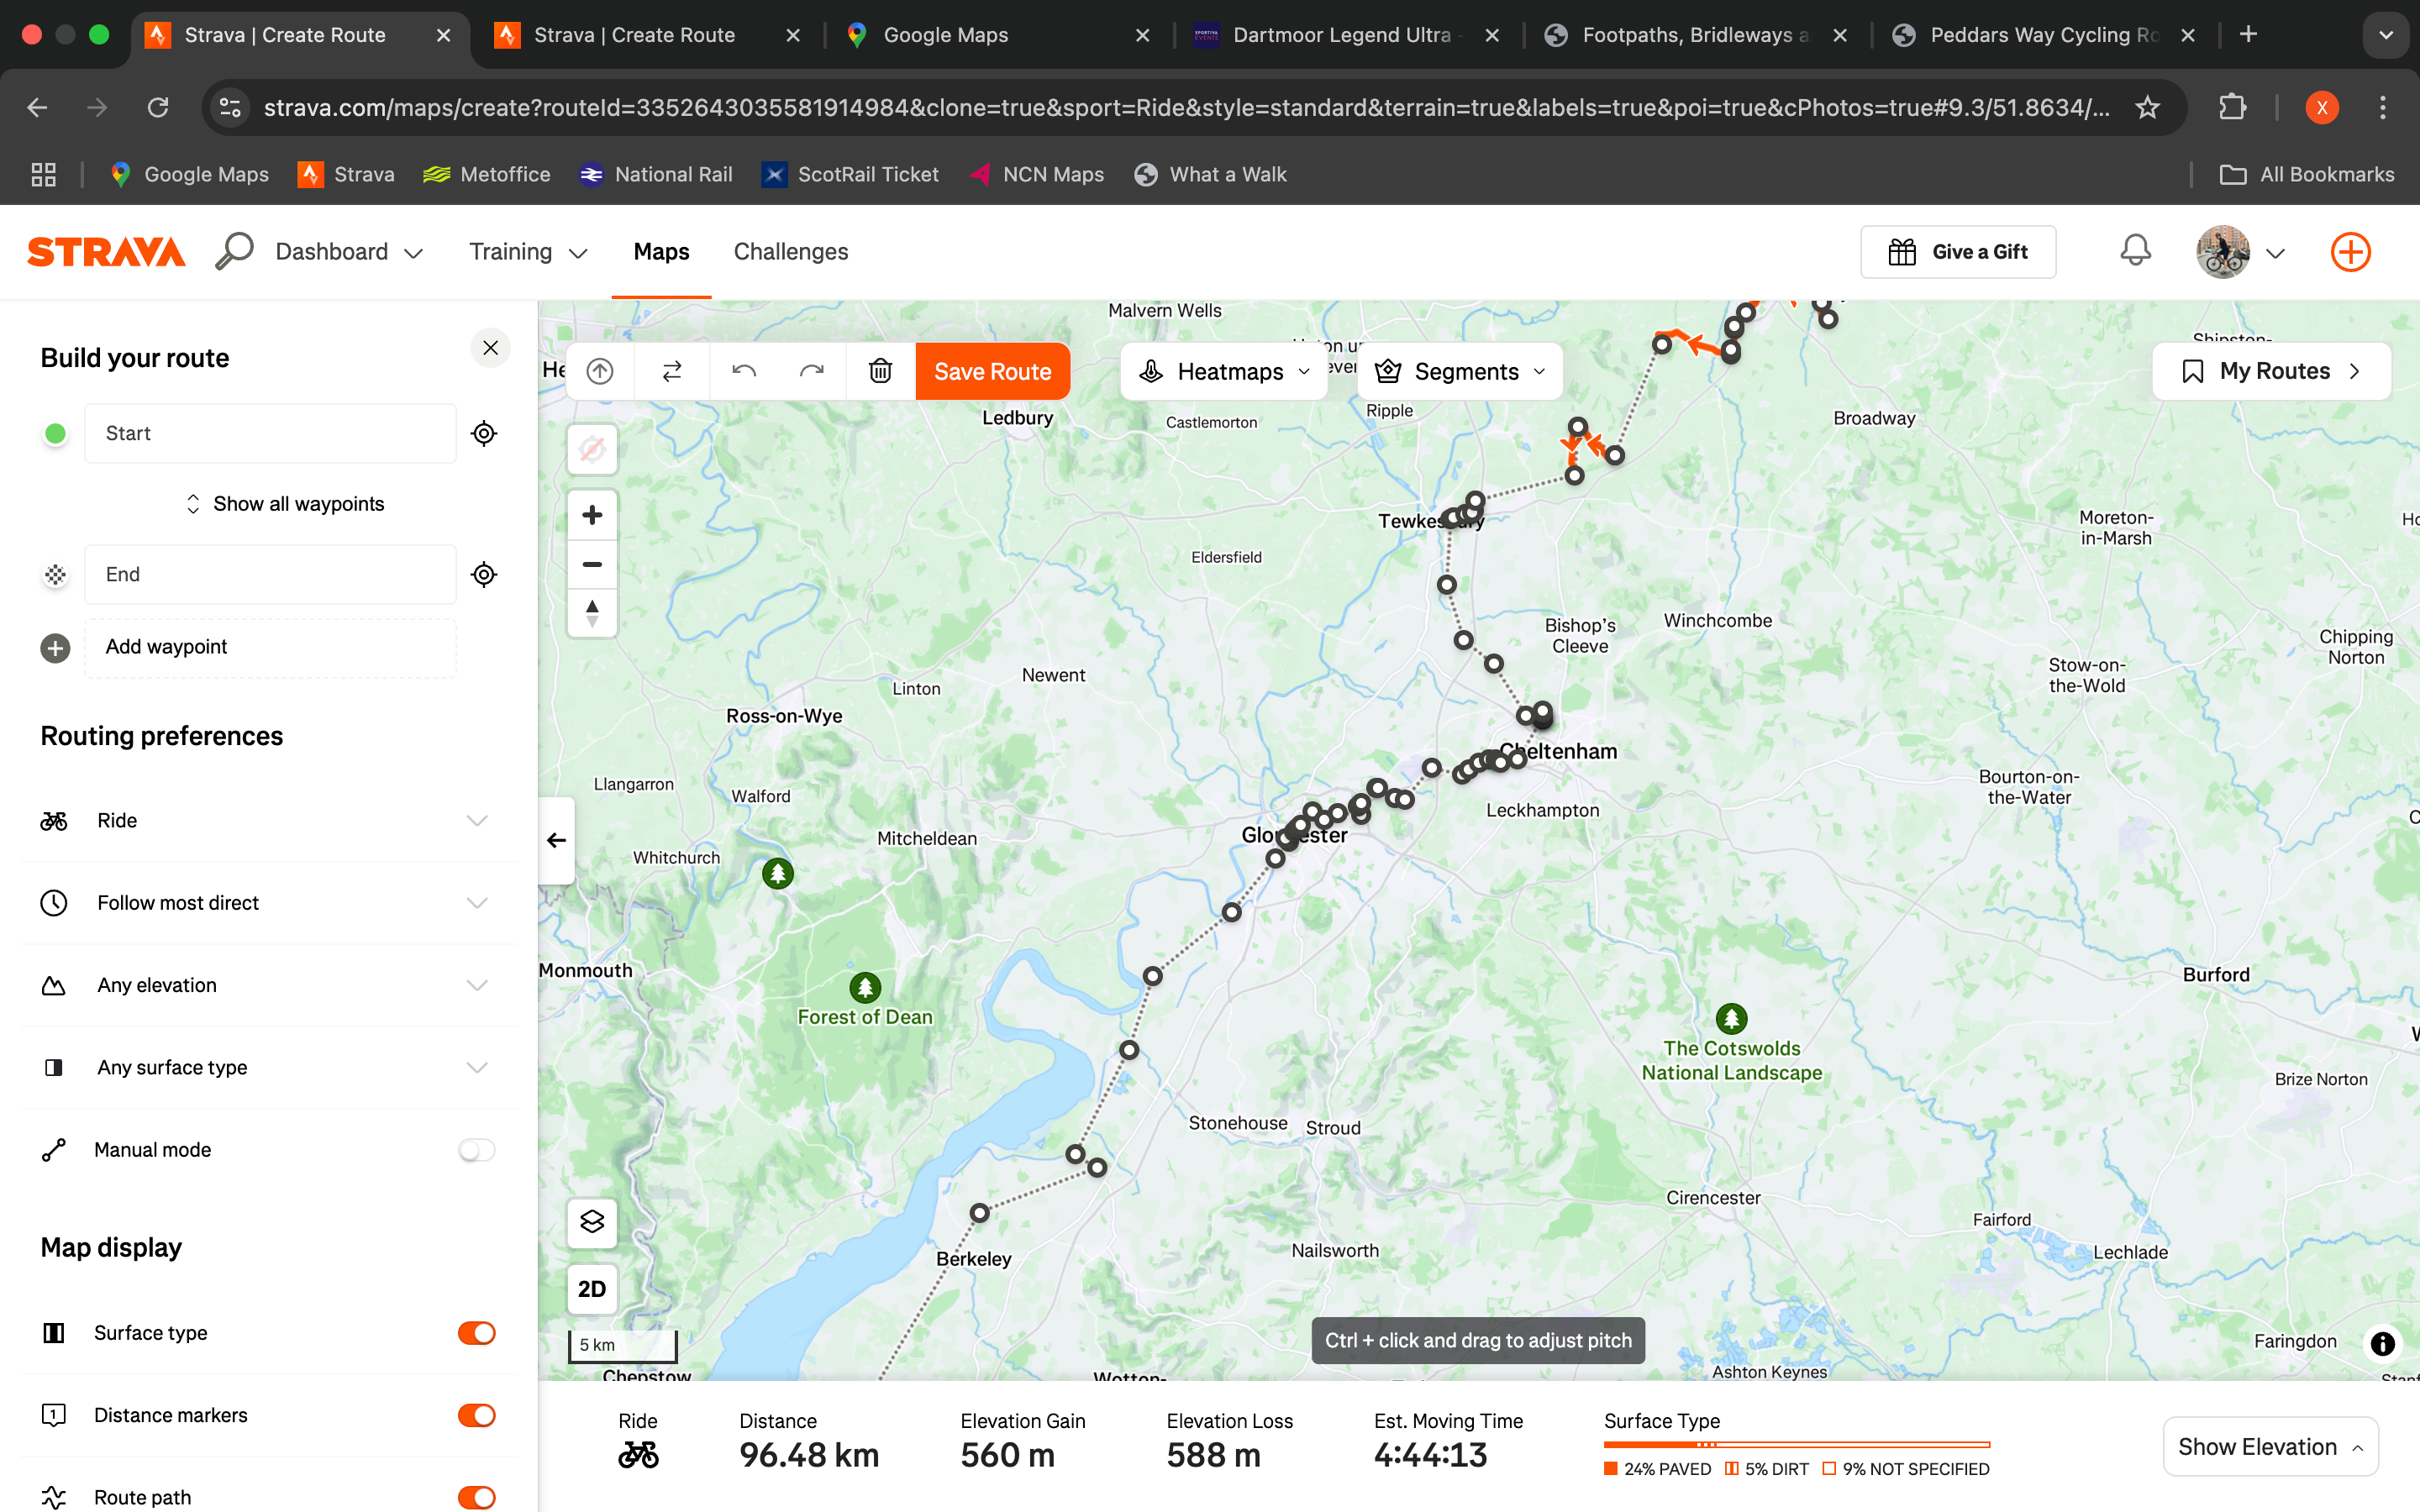
Task: Click the Strava logo
Action: pyautogui.click(x=106, y=252)
